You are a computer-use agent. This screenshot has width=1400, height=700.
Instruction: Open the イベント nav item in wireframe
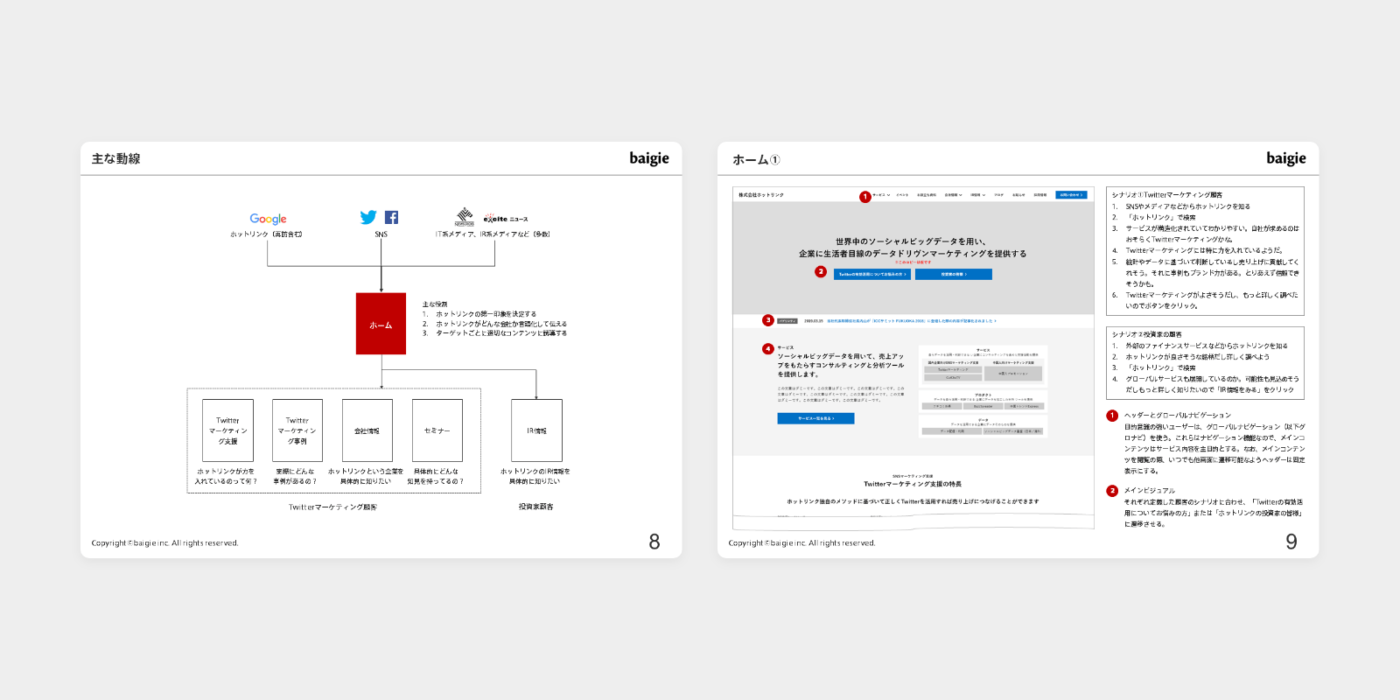pos(902,195)
